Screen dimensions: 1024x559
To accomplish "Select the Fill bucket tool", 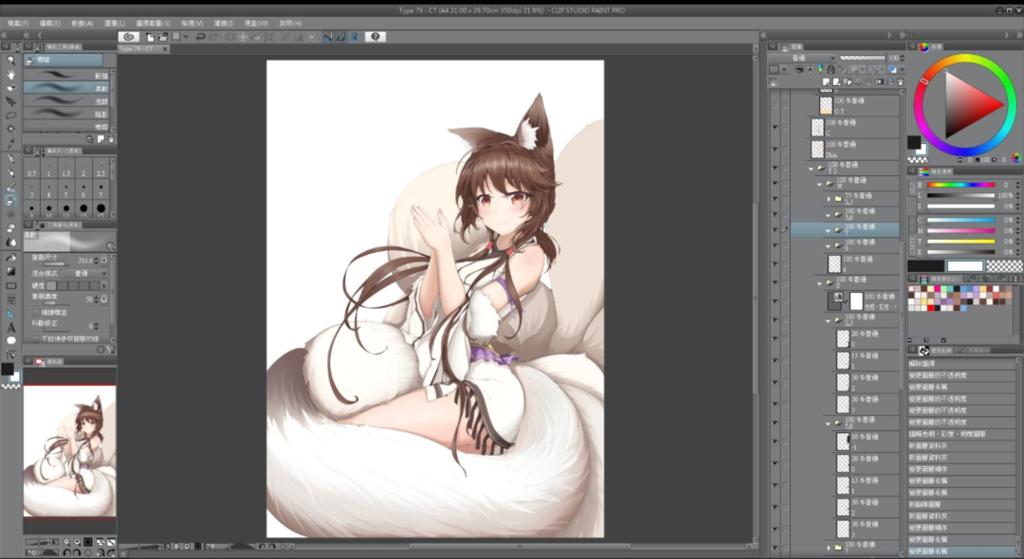I will [10, 258].
